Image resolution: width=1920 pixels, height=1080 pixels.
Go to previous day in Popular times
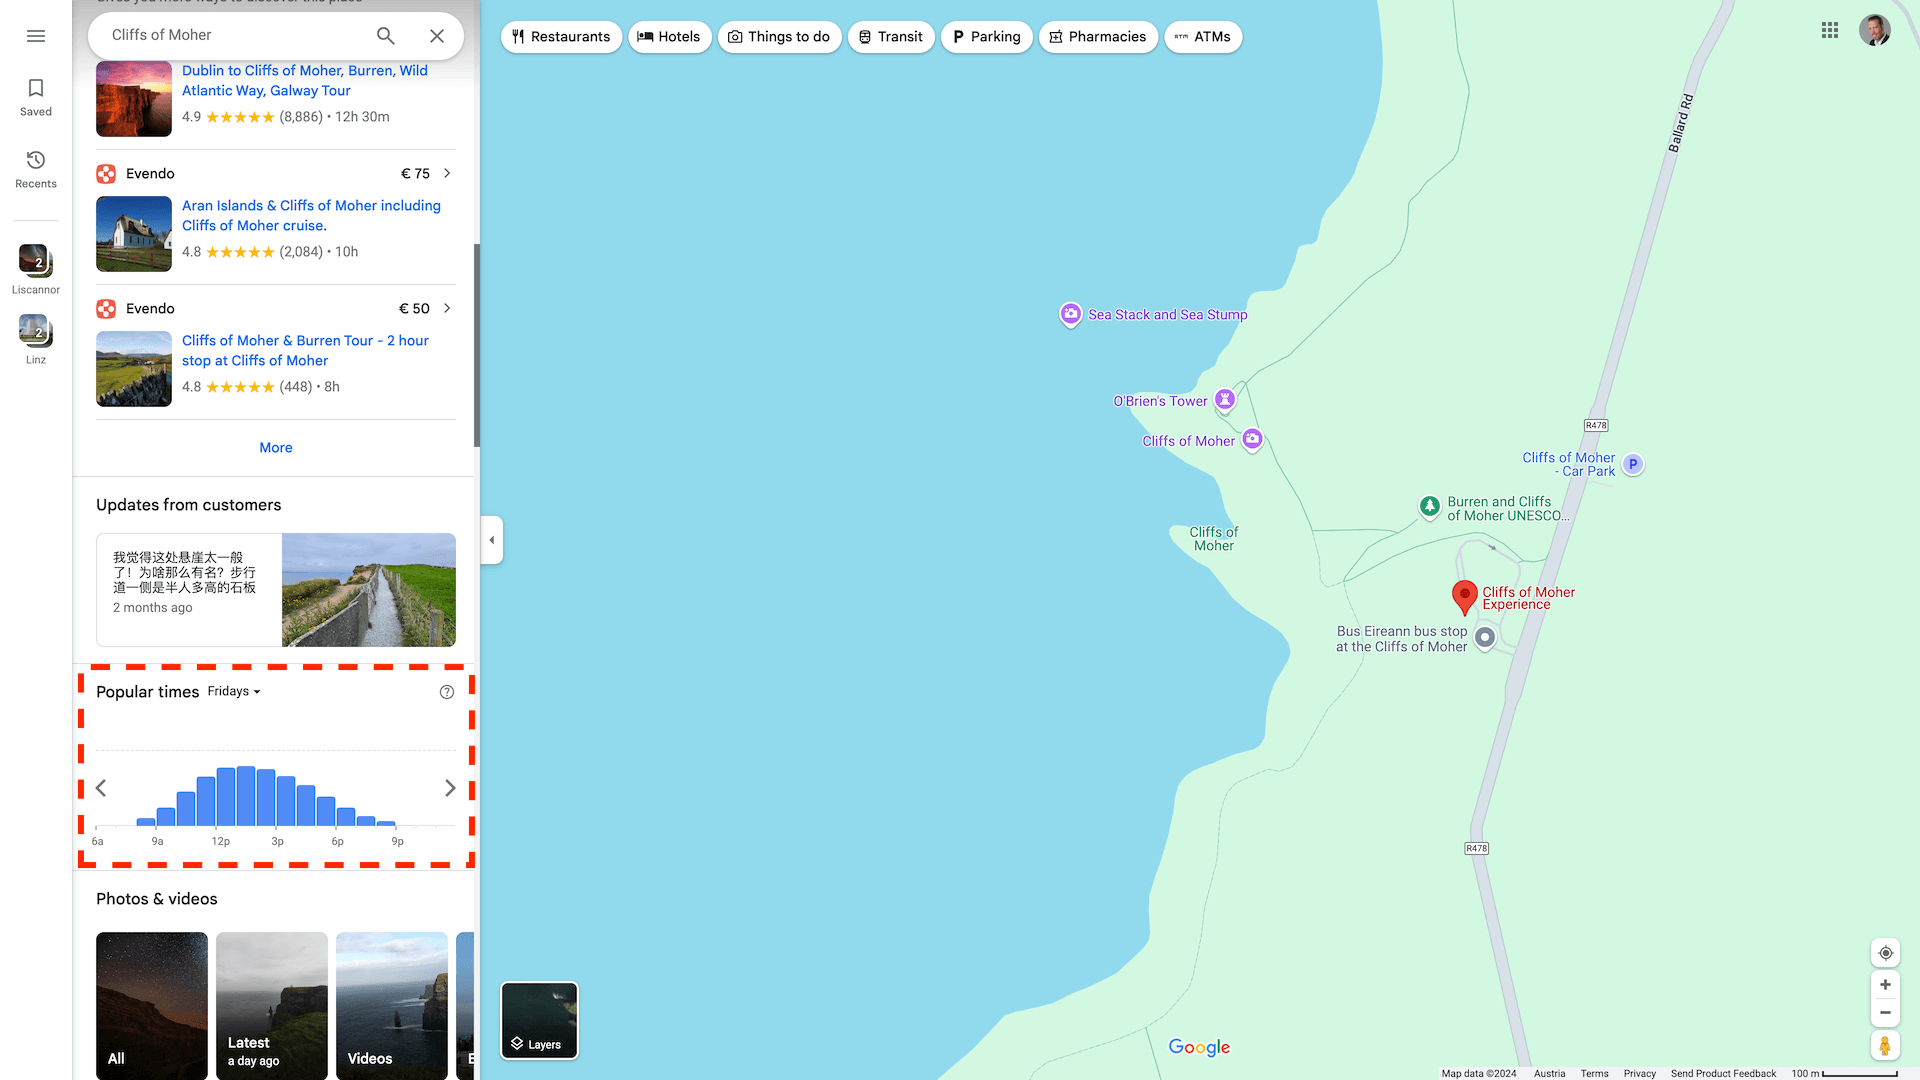pyautogui.click(x=101, y=788)
